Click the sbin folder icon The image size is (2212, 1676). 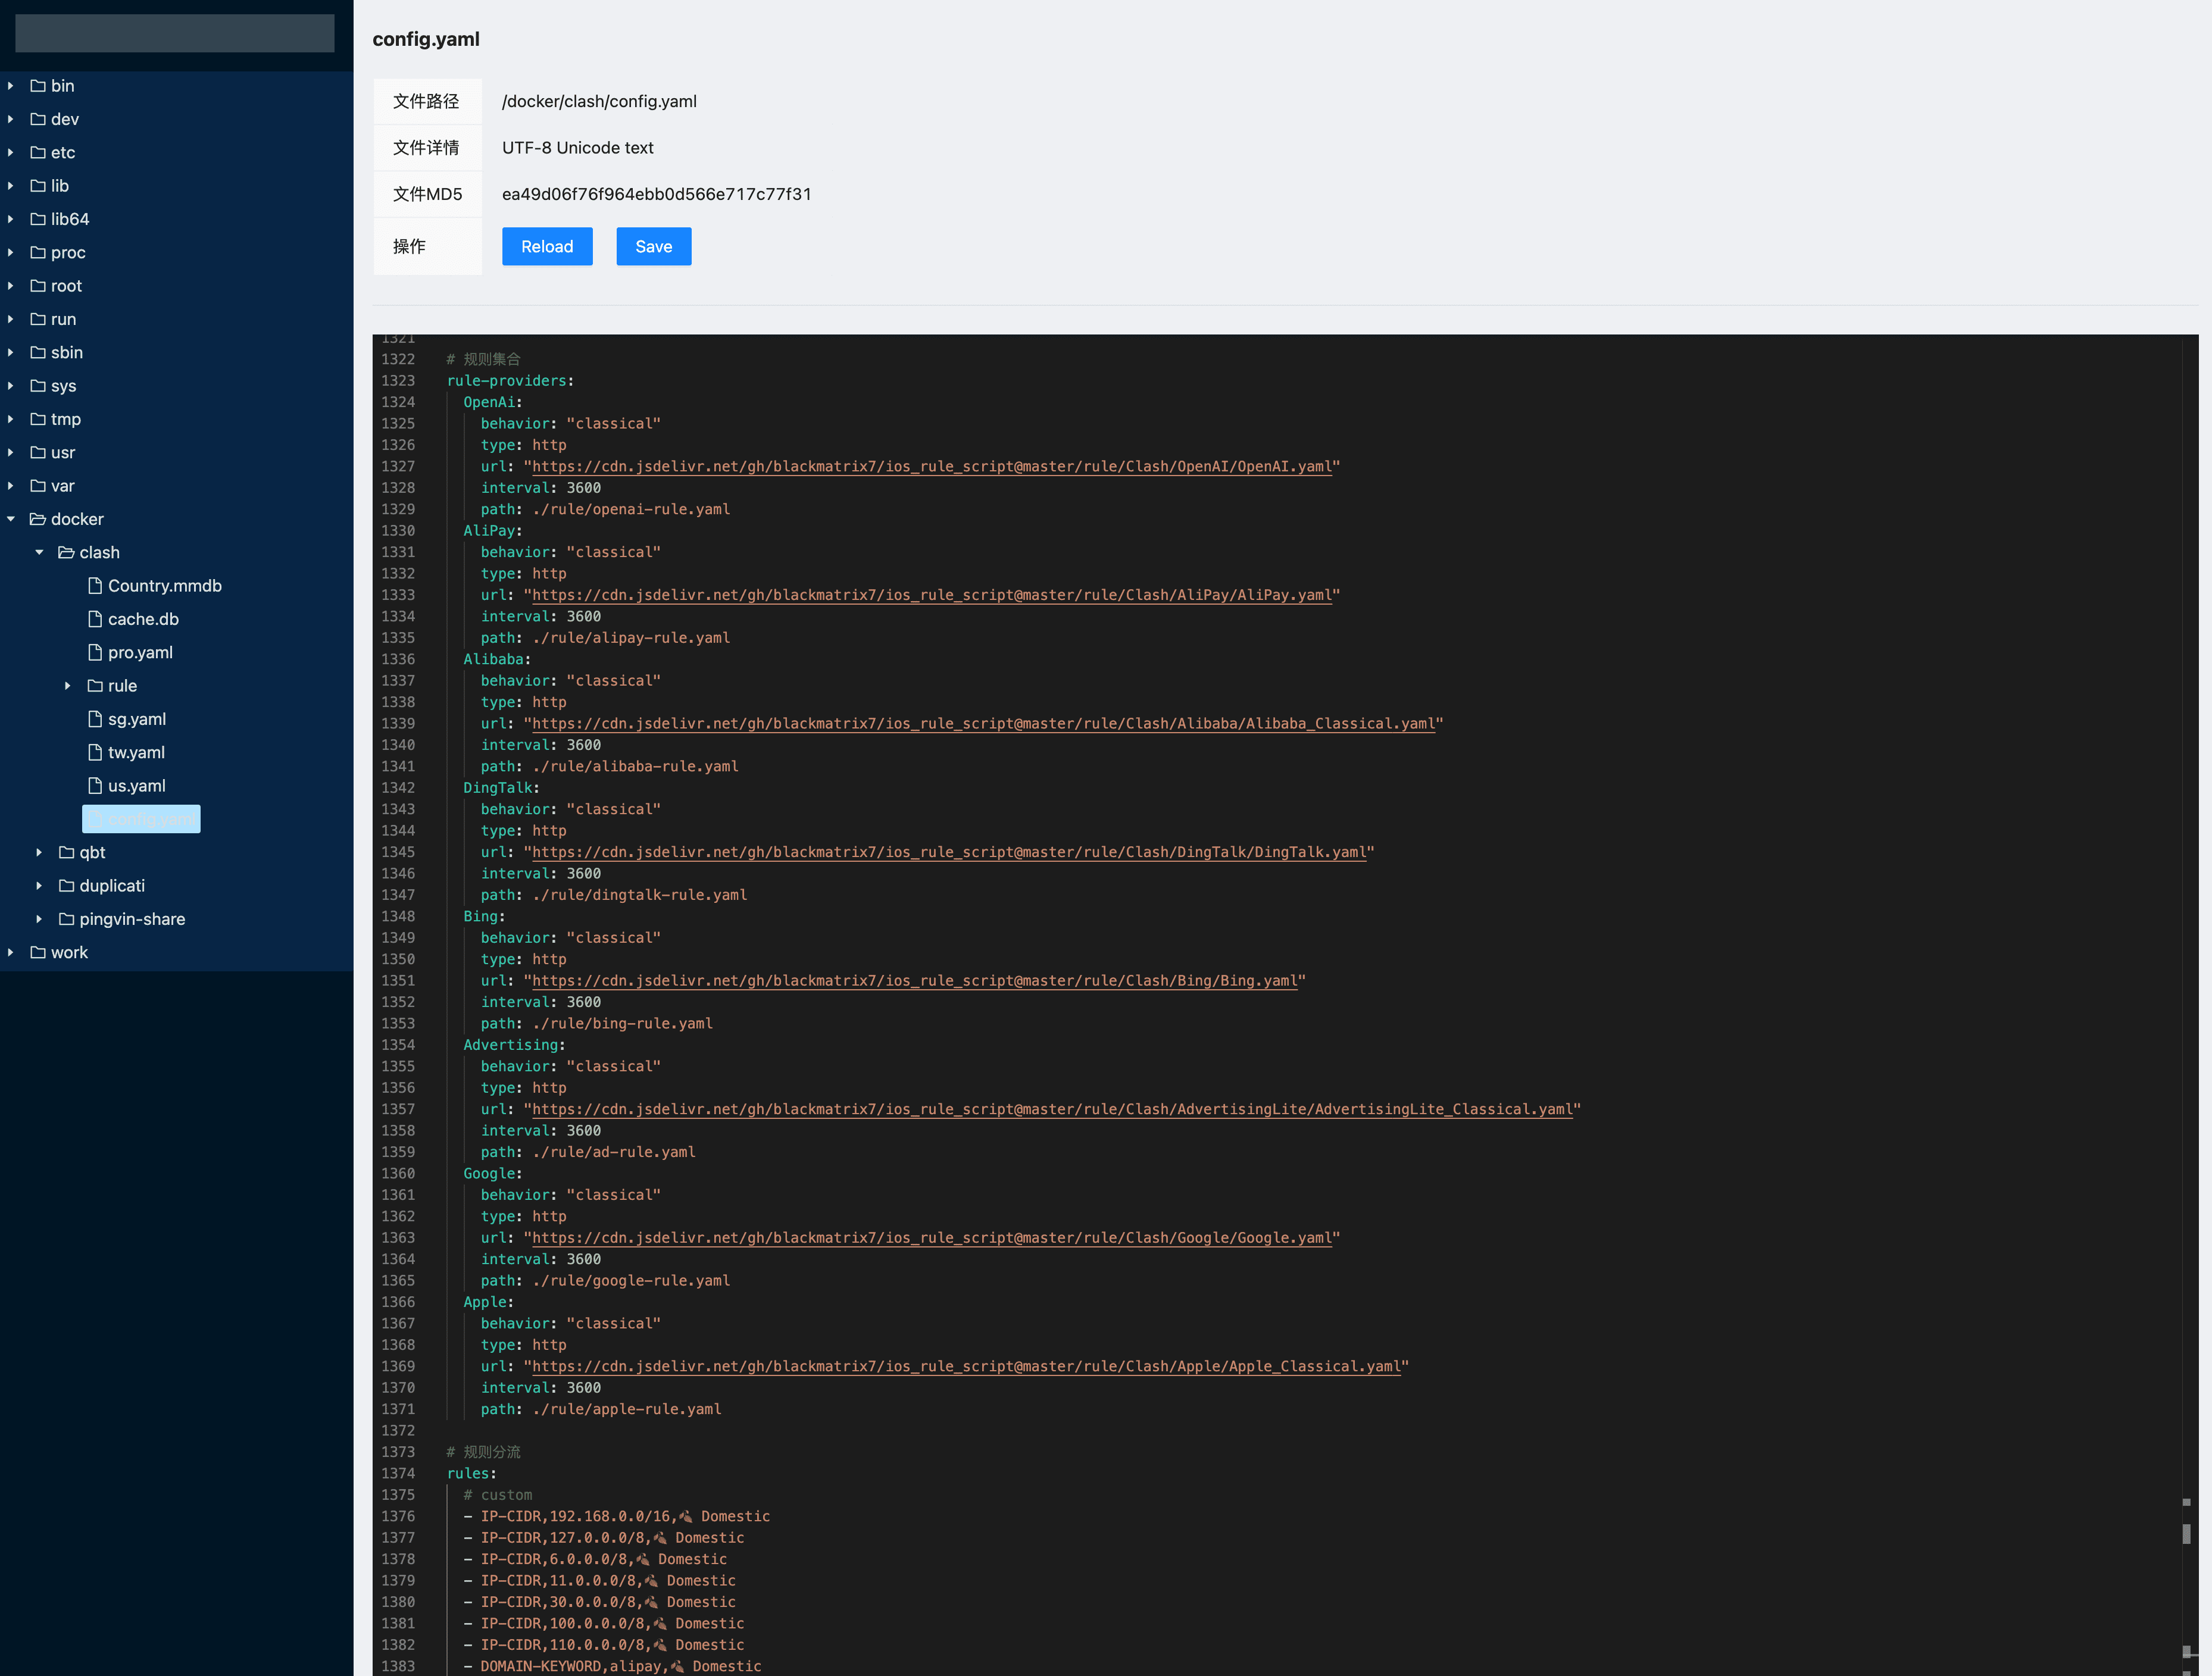[x=38, y=352]
